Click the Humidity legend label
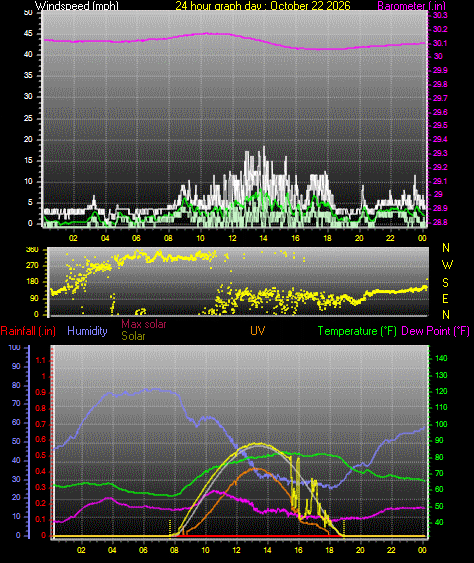Viewport: 474px width, 563px height. (87, 331)
